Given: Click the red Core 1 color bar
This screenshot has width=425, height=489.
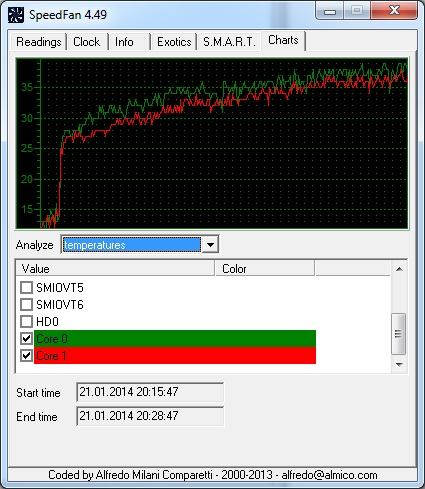Looking at the screenshot, I should (x=175, y=356).
